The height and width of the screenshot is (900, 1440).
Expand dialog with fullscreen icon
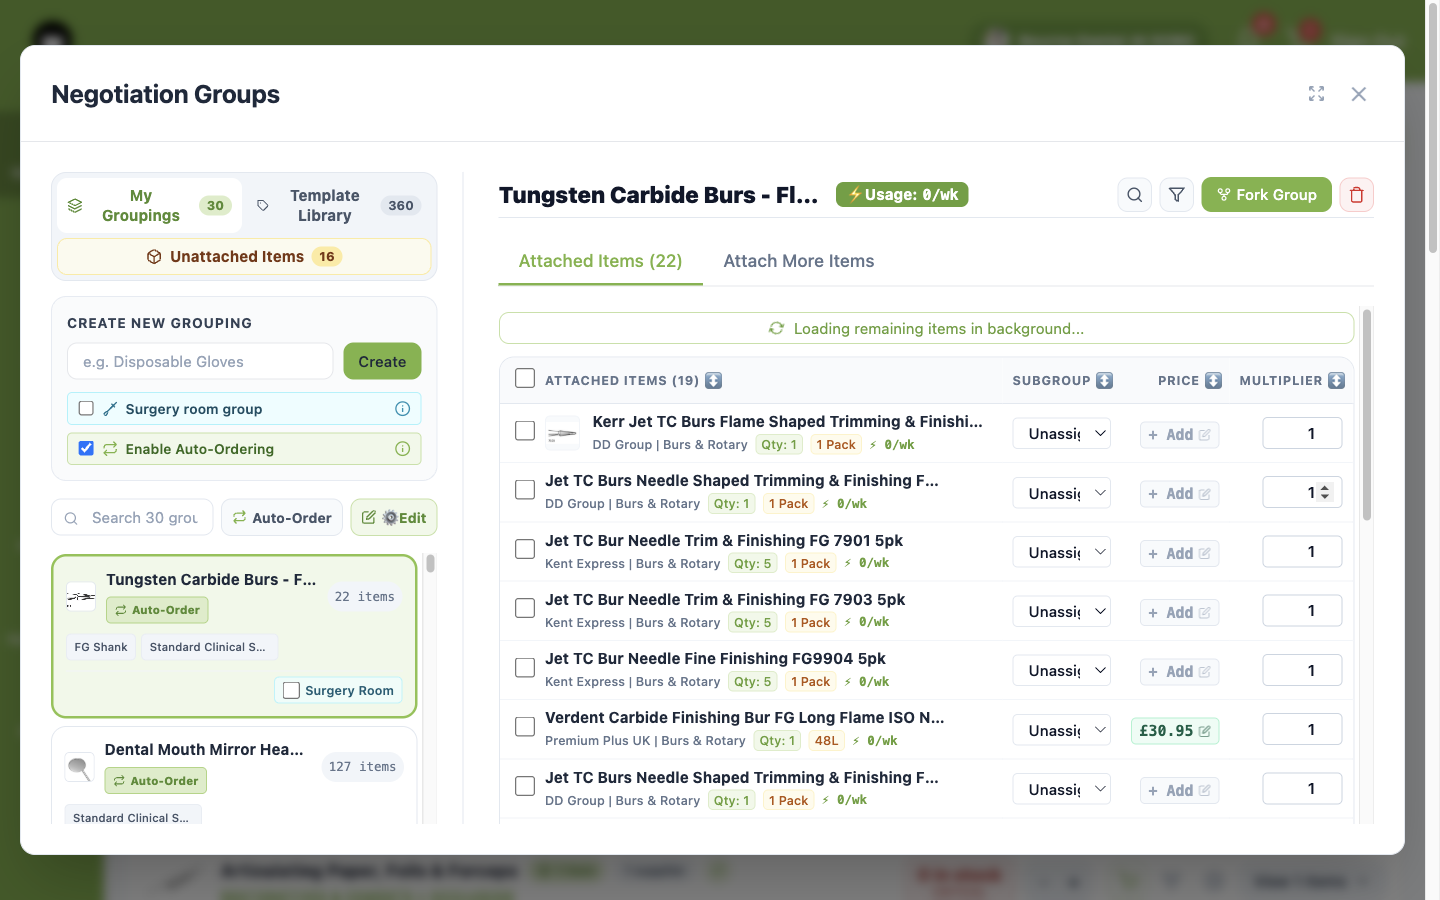tap(1316, 93)
